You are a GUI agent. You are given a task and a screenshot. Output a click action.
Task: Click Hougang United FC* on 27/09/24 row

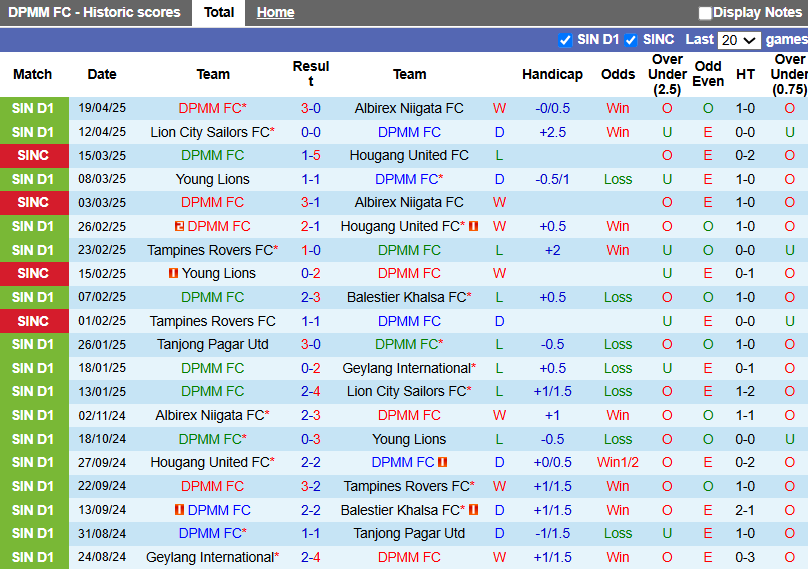pos(212,462)
